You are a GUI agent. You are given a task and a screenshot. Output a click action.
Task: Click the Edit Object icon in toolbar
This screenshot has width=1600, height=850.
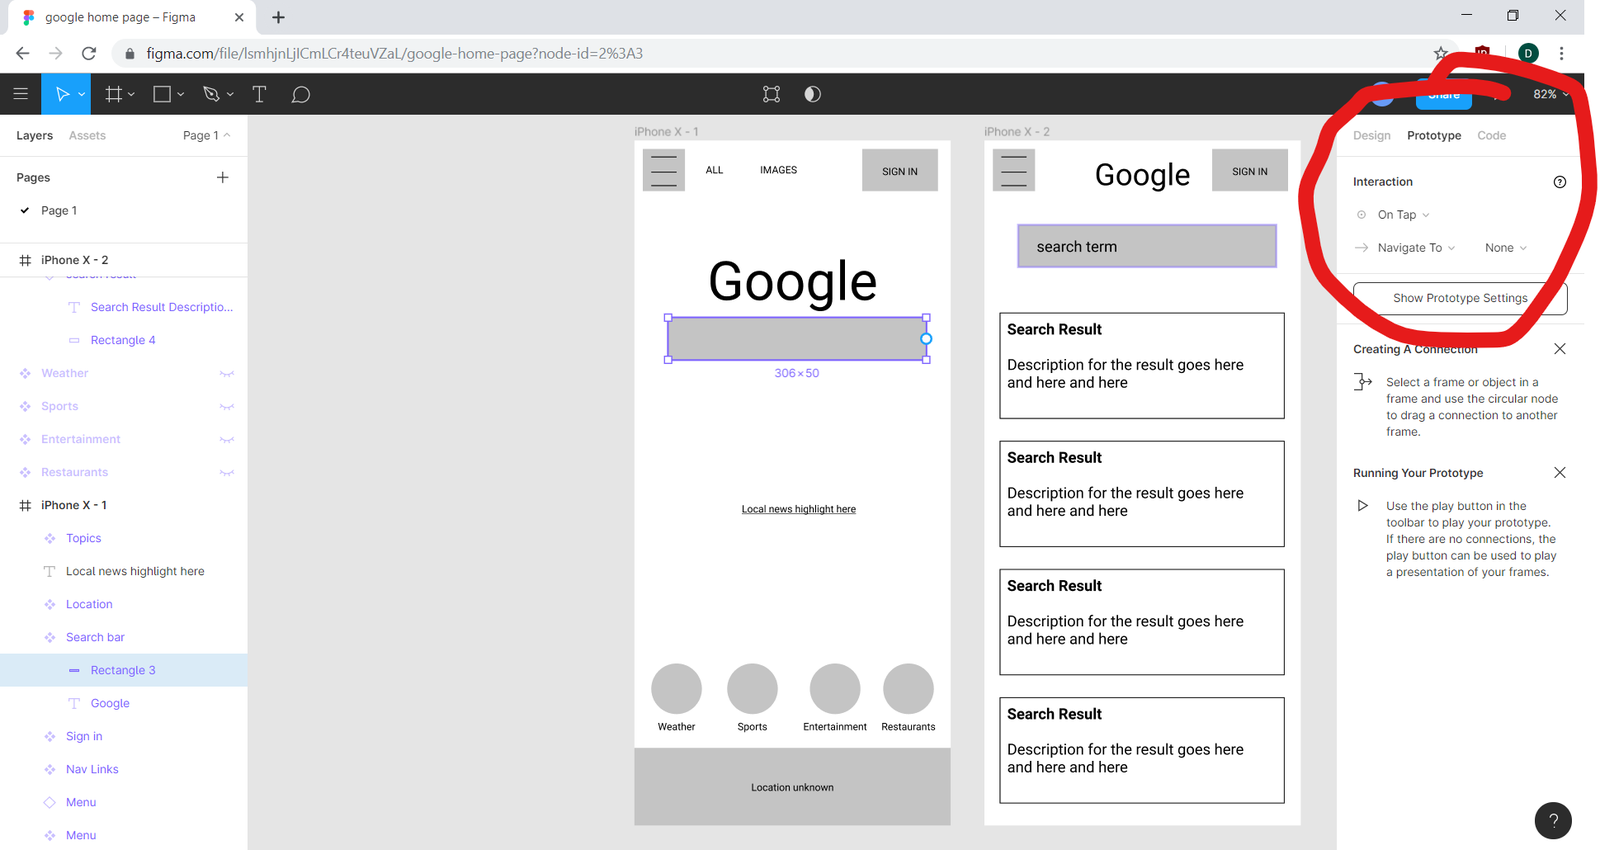(x=771, y=94)
